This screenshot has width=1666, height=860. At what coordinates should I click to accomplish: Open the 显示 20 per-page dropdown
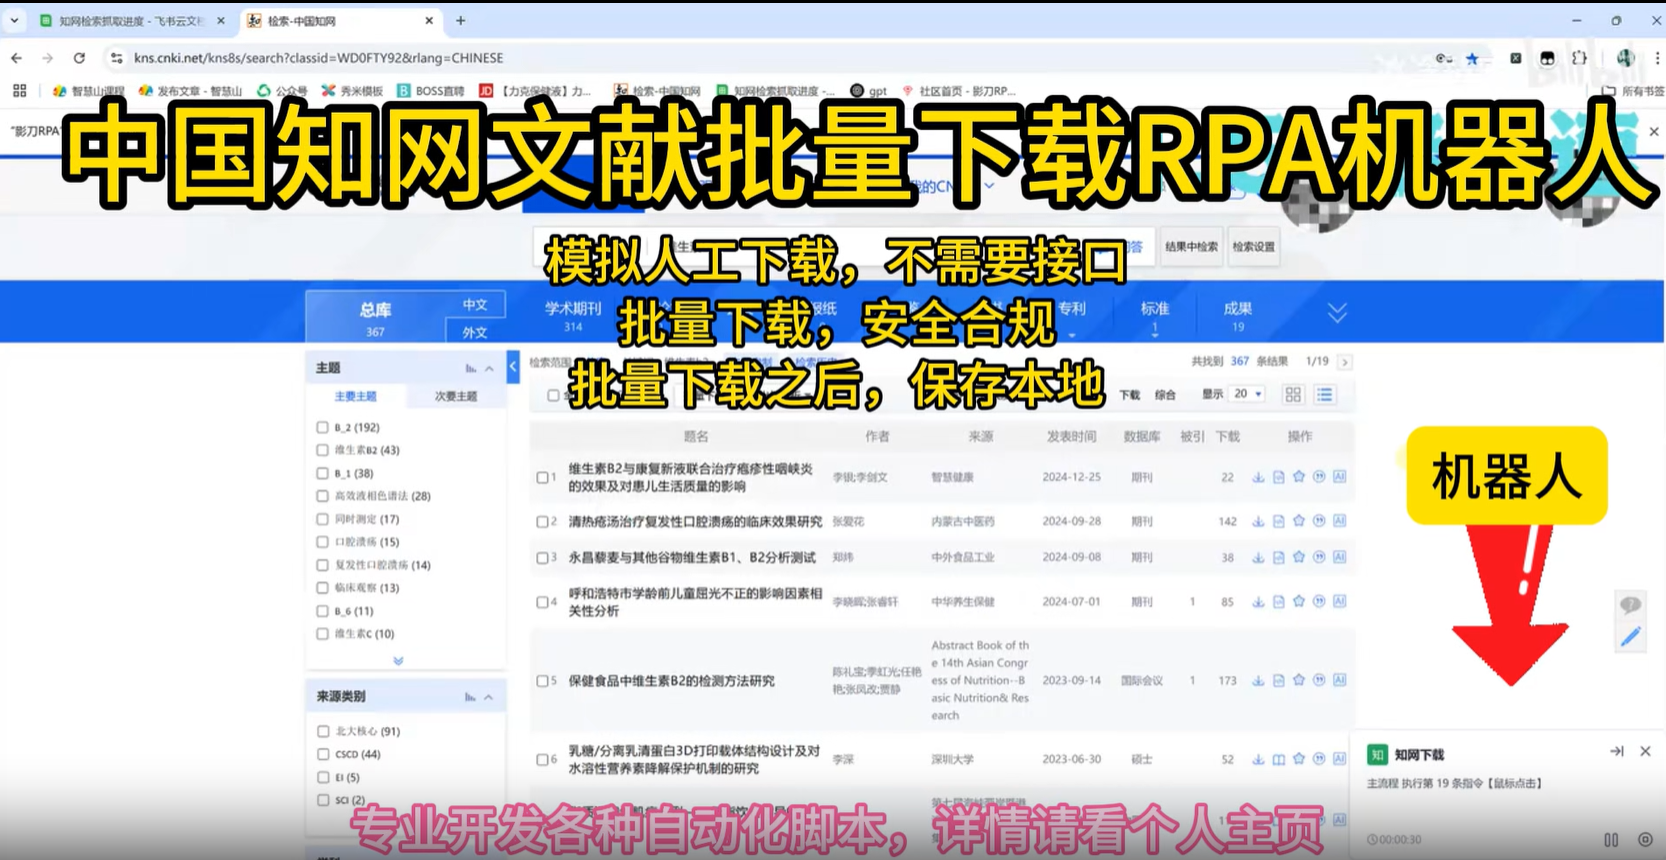(x=1248, y=394)
